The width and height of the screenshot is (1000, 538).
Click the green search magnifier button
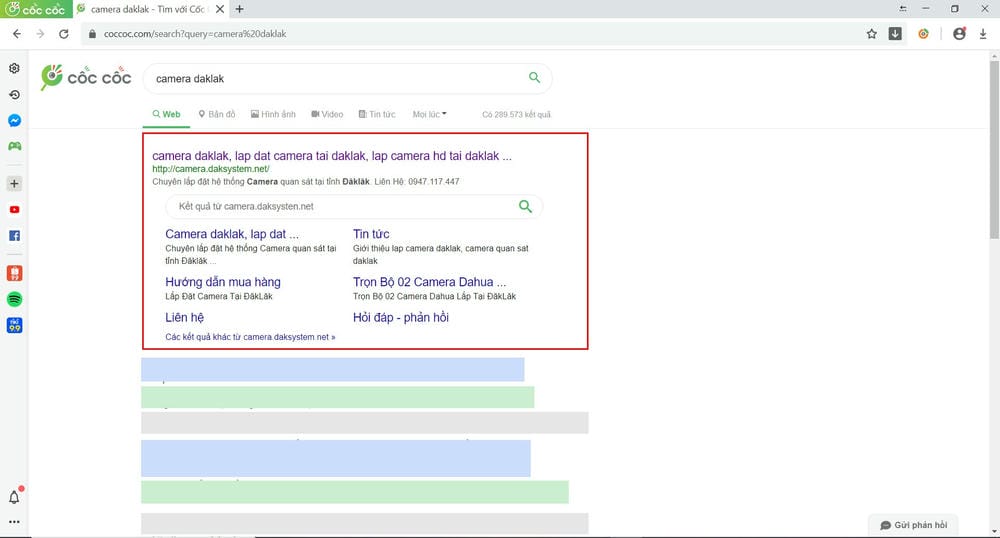[x=534, y=78]
